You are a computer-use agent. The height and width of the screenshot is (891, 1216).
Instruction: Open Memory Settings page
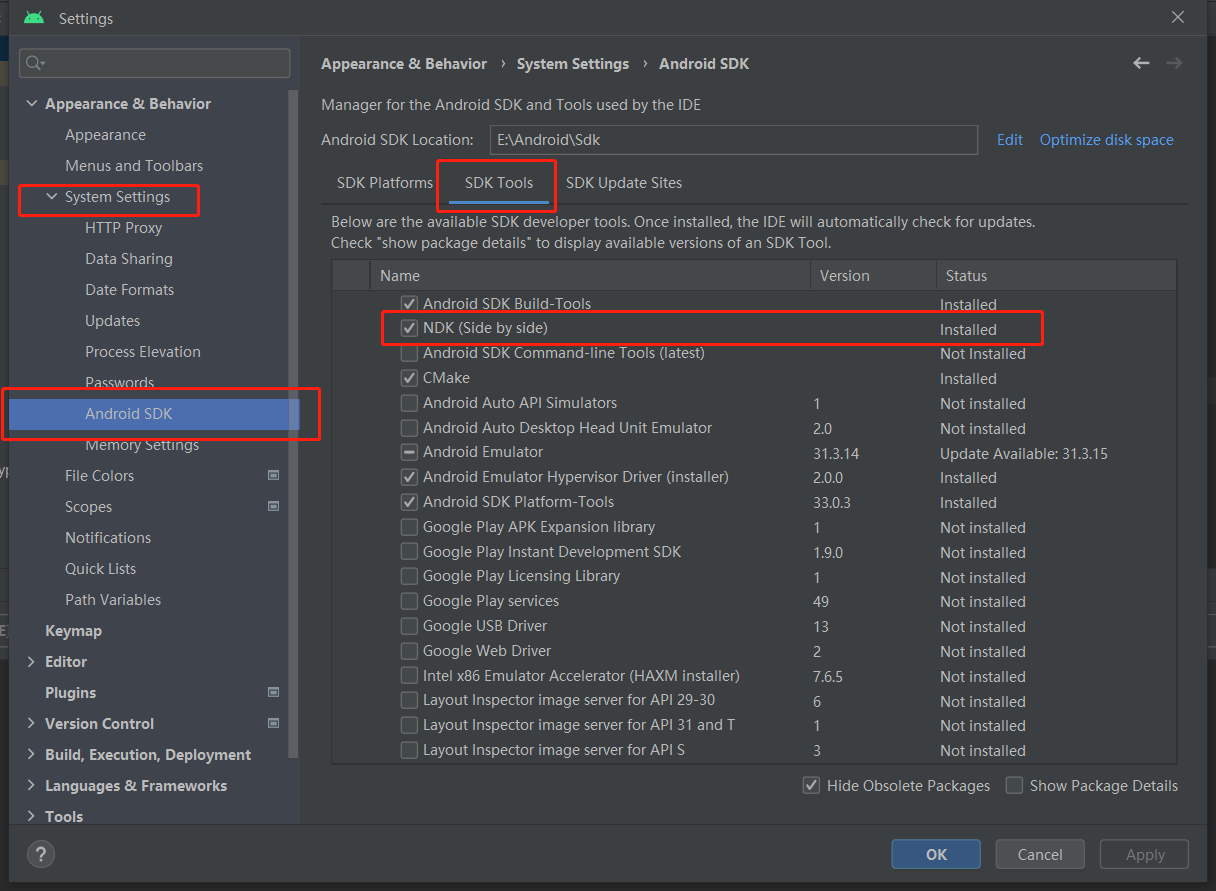click(142, 445)
